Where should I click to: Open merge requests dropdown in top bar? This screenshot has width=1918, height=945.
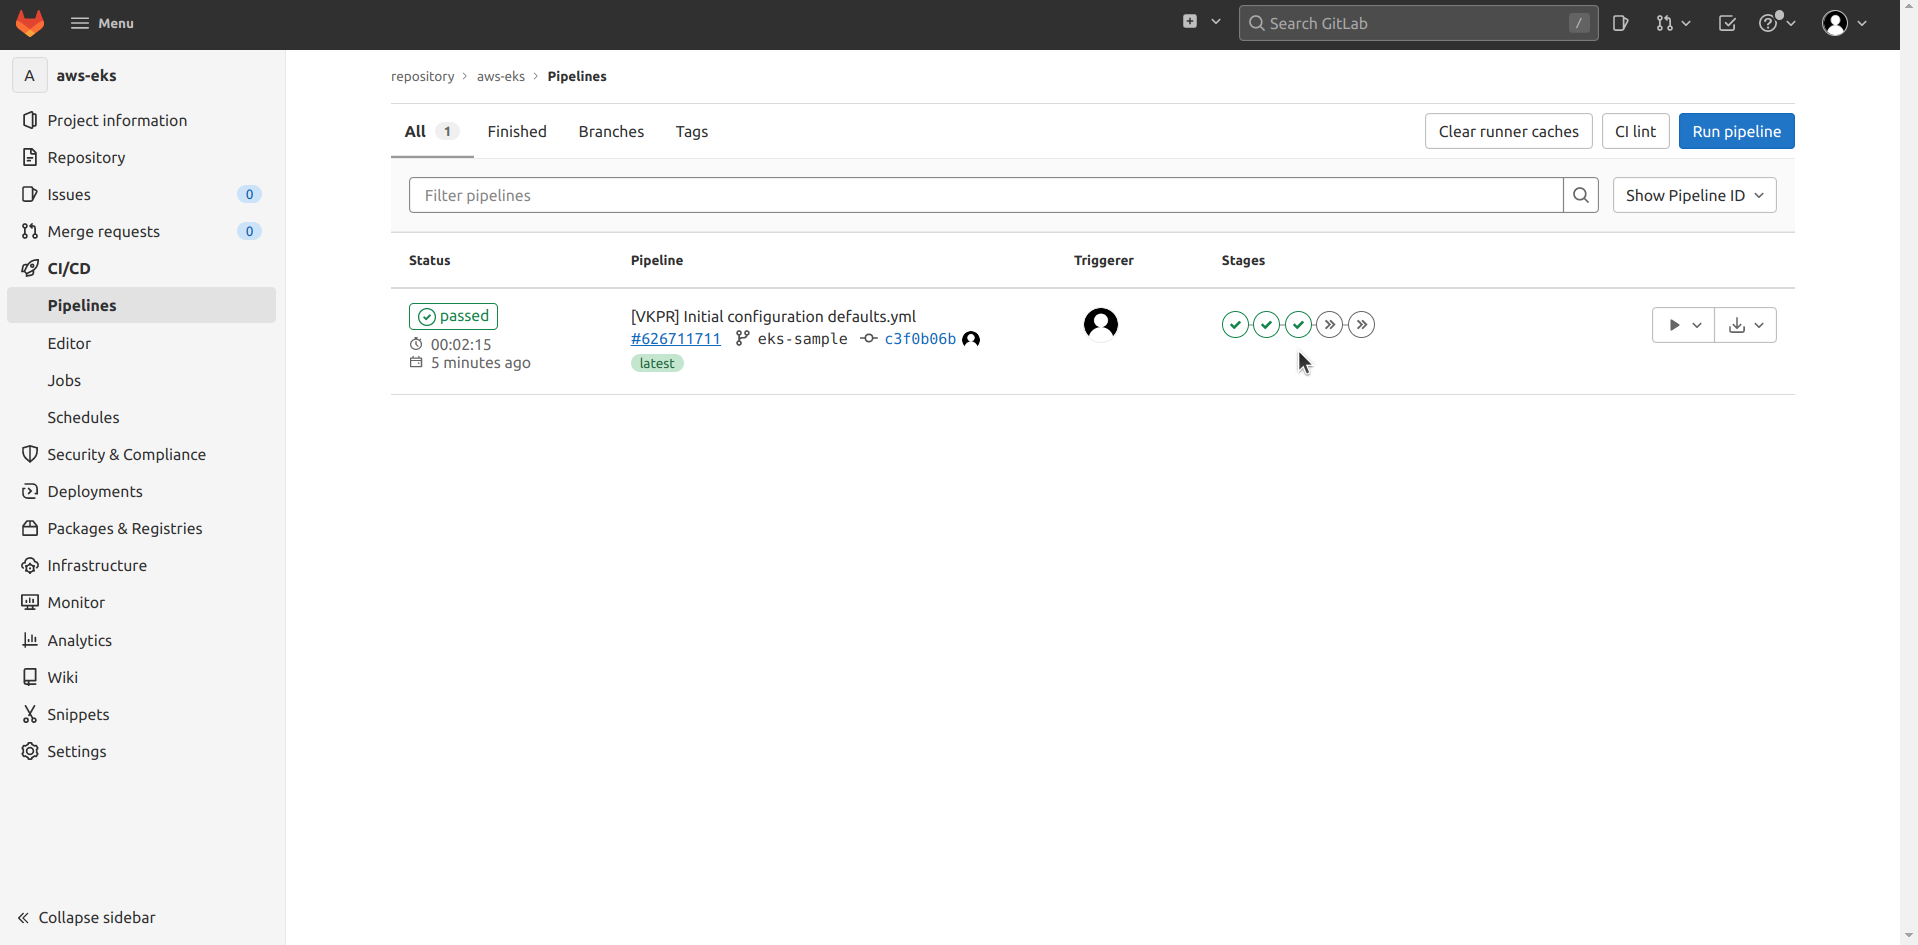tap(1673, 23)
